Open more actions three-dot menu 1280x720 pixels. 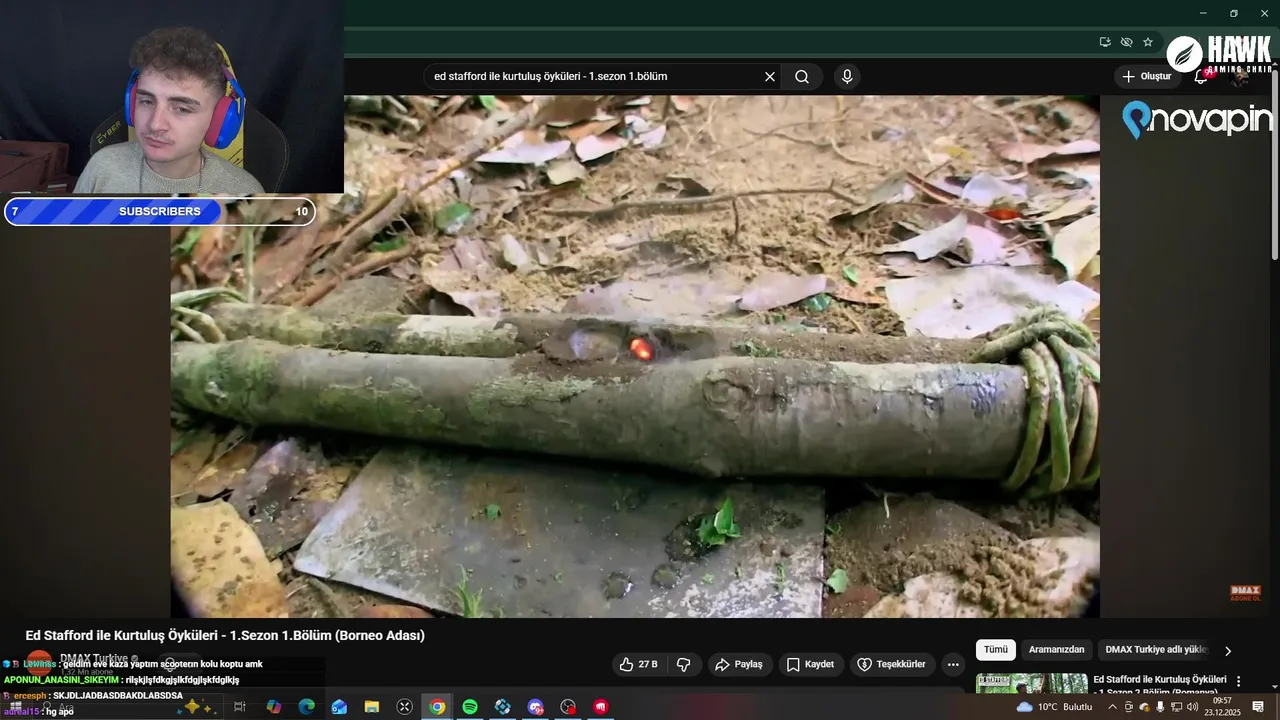tap(953, 664)
